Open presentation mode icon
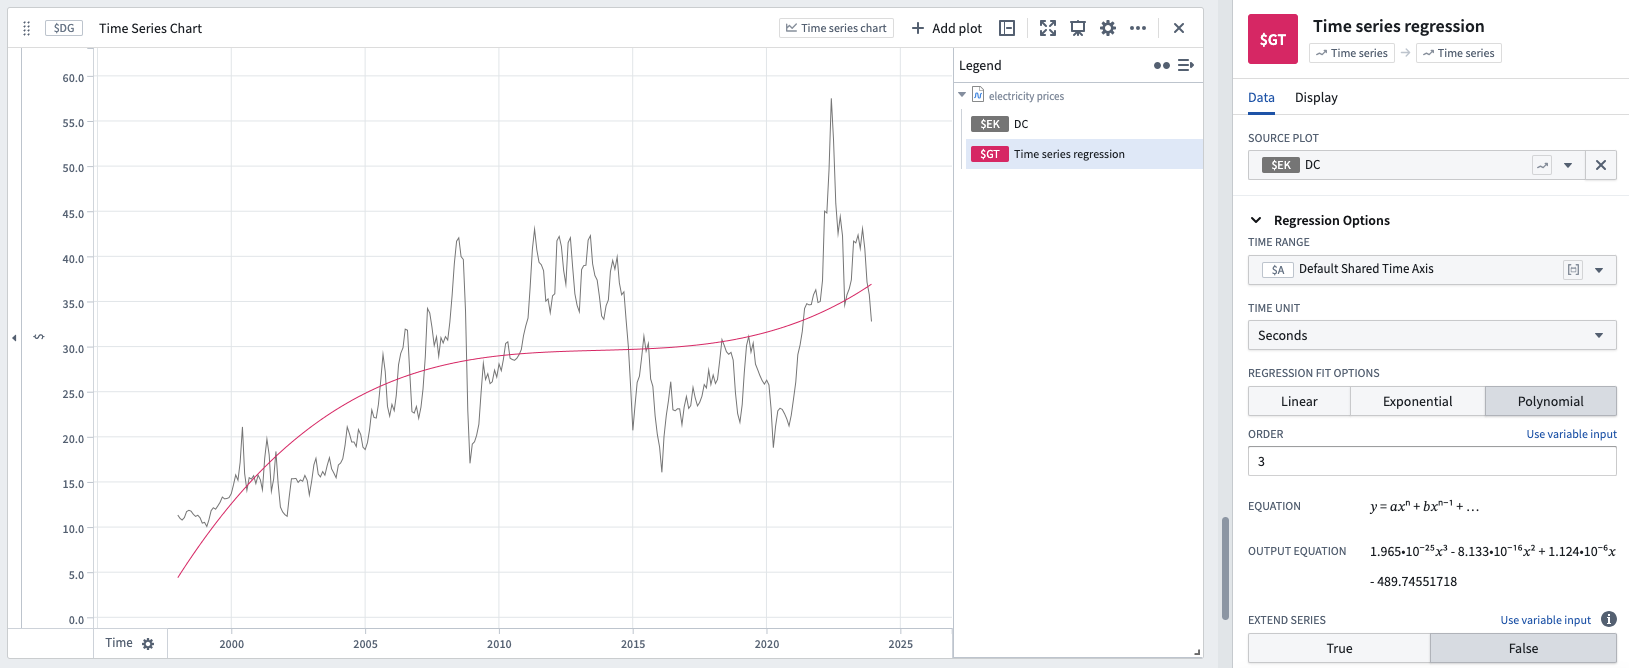Image resolution: width=1629 pixels, height=668 pixels. [1078, 28]
